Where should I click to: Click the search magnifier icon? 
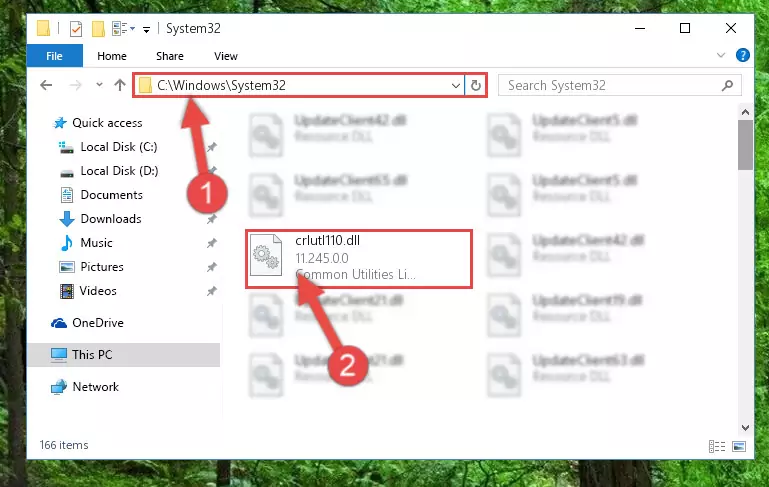727,85
